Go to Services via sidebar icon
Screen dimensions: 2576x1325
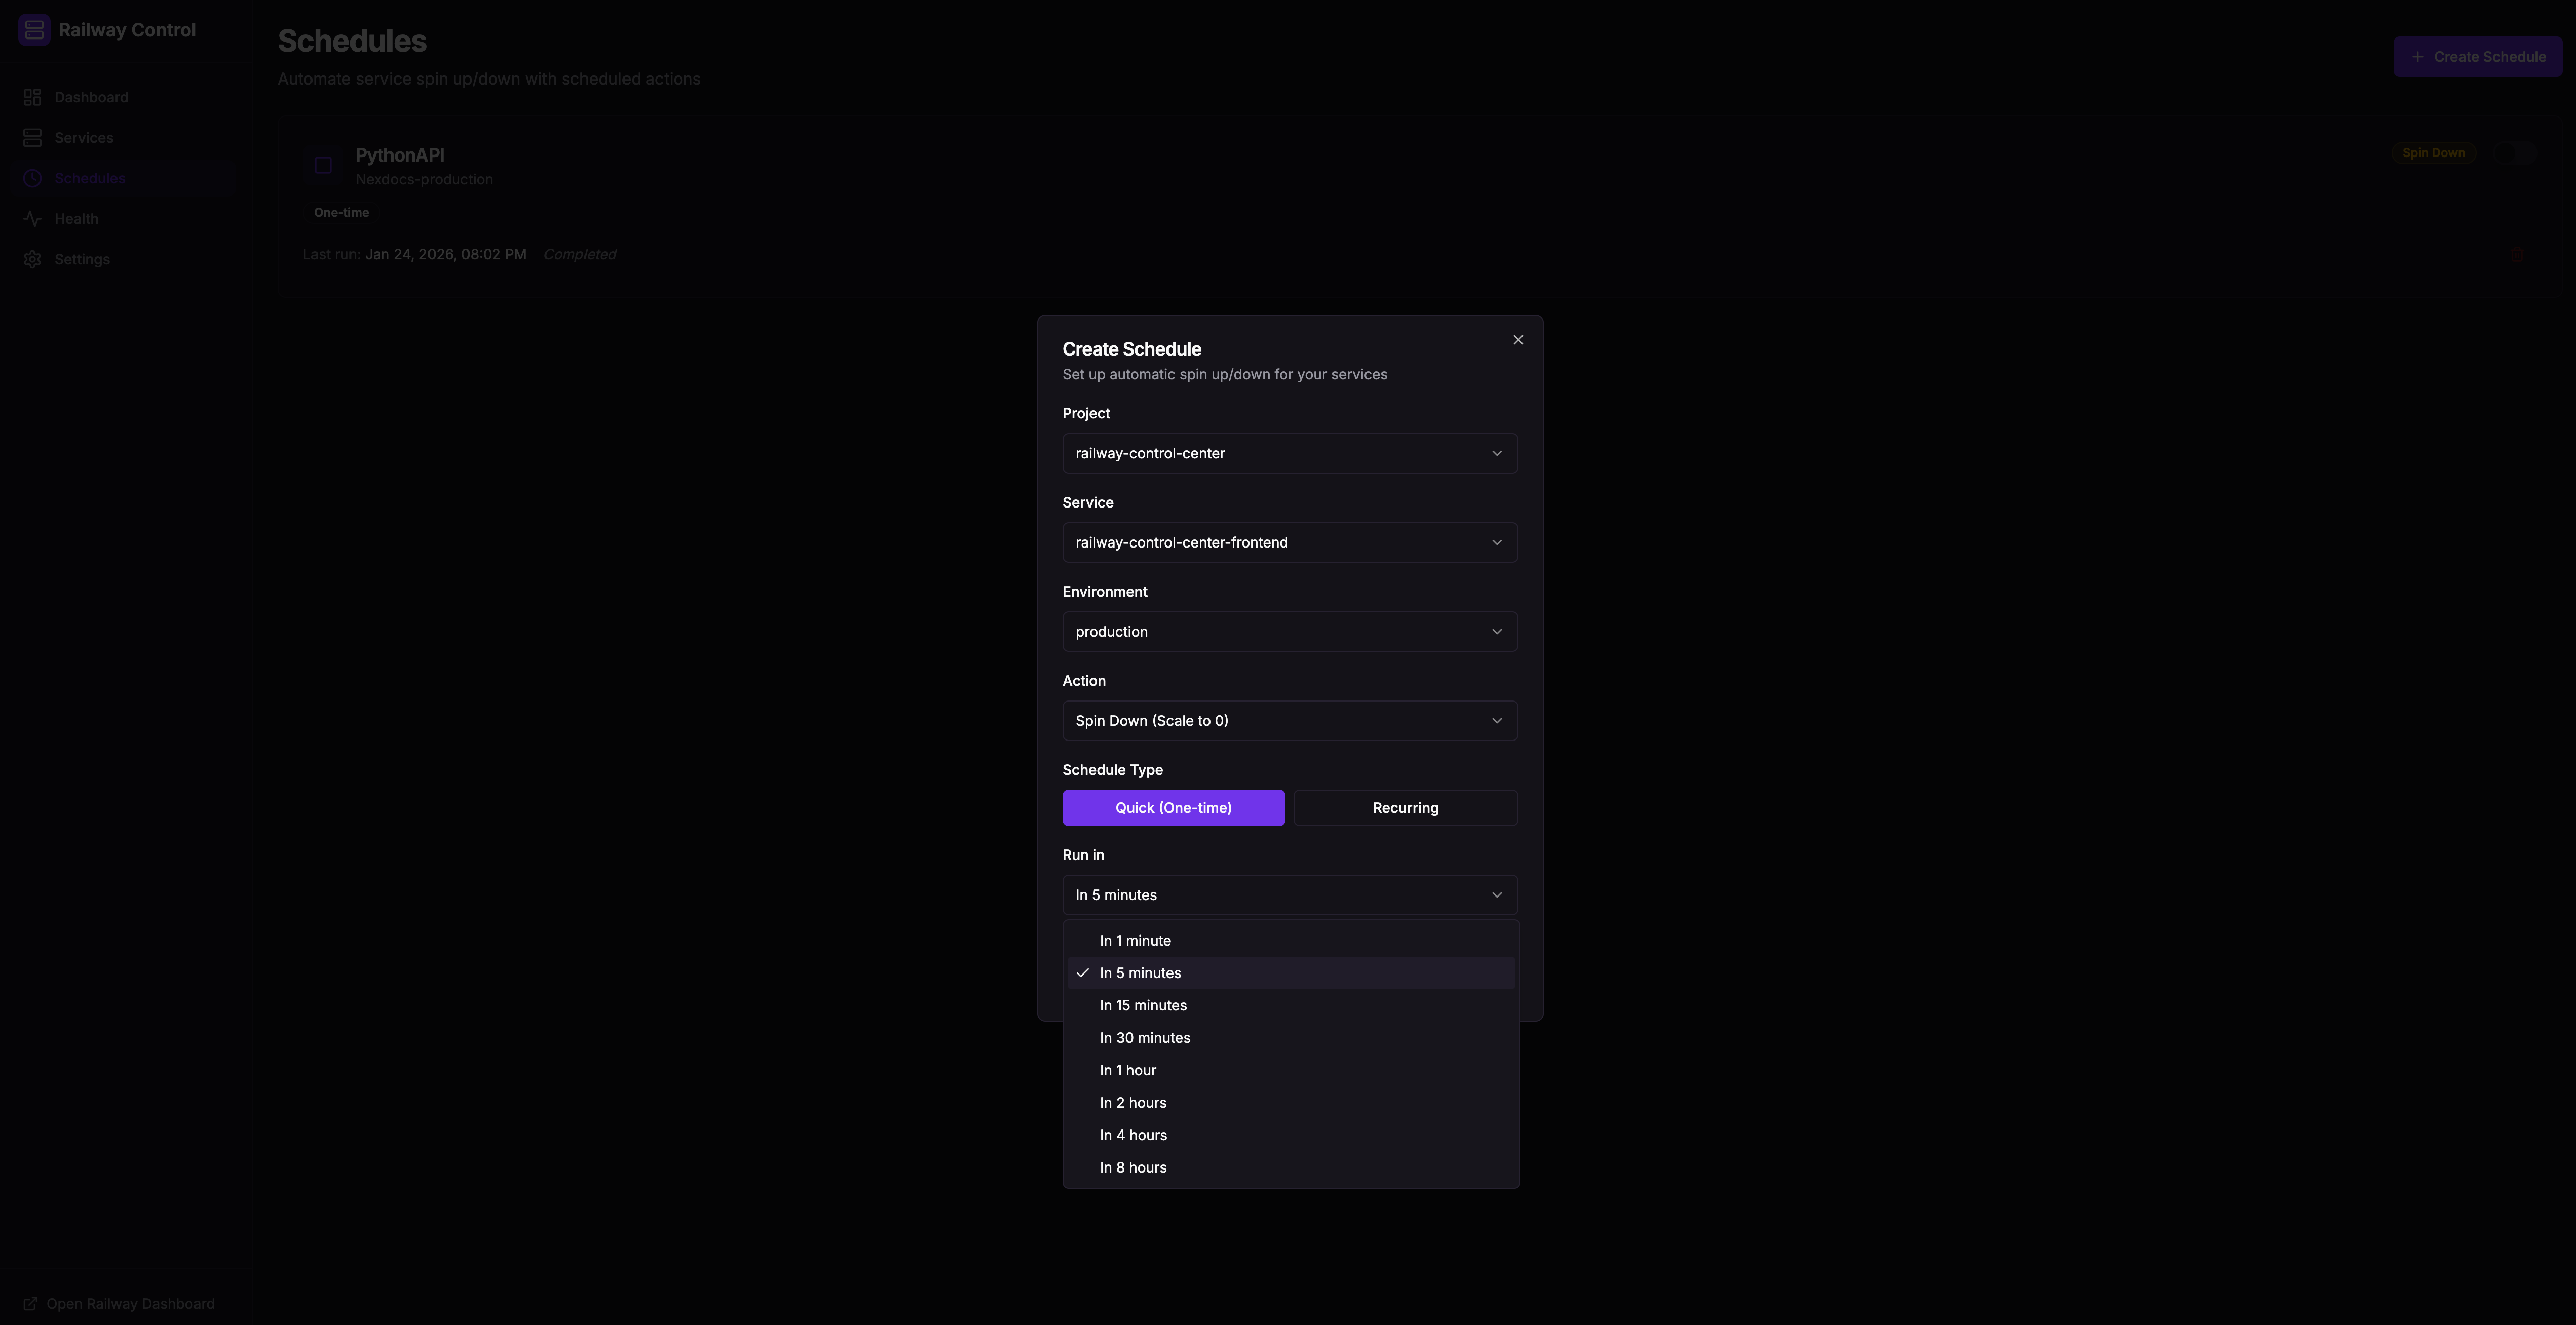coord(33,138)
